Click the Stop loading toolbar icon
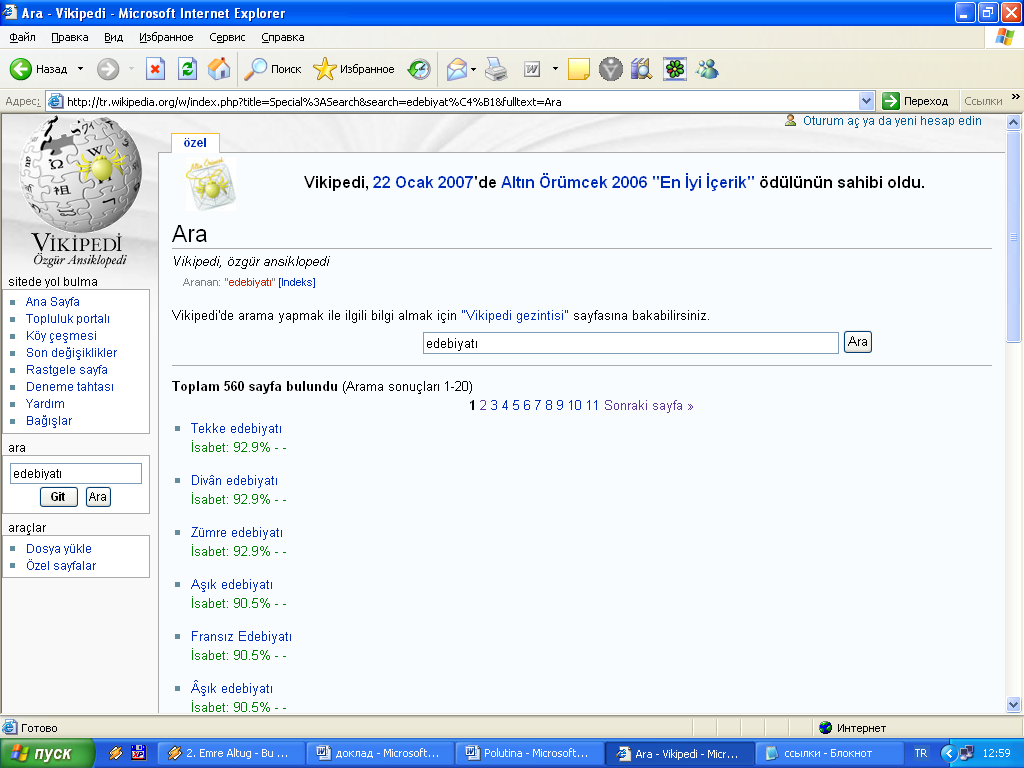 [x=155, y=69]
